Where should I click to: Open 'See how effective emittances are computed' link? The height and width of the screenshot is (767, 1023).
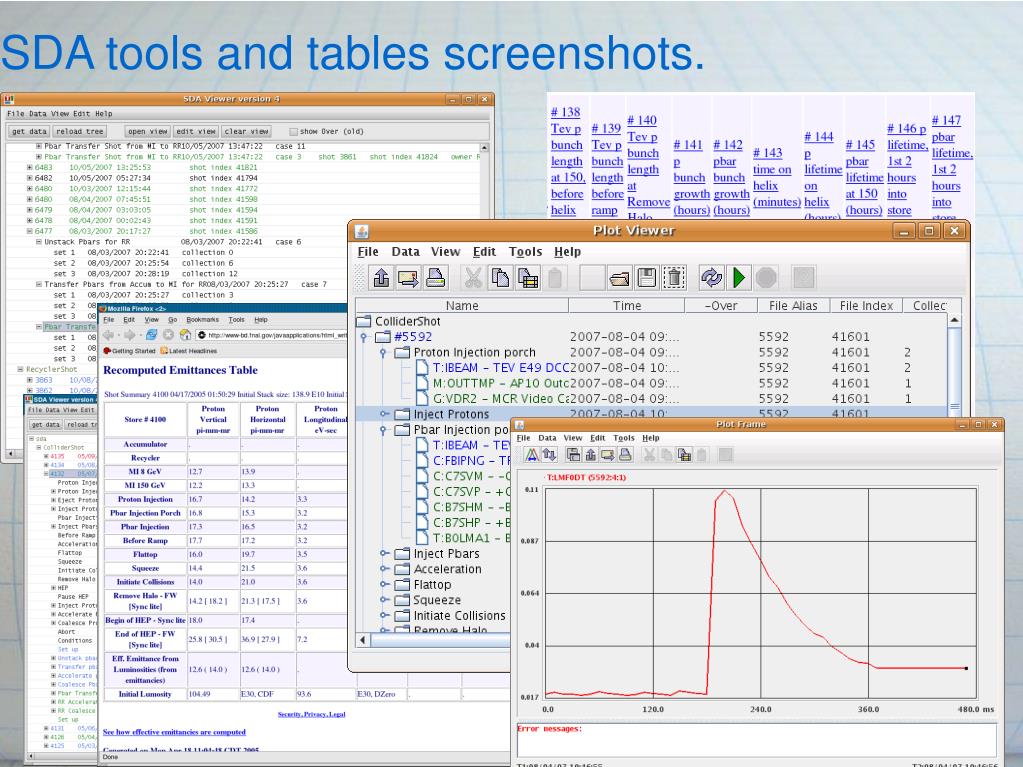(x=174, y=732)
